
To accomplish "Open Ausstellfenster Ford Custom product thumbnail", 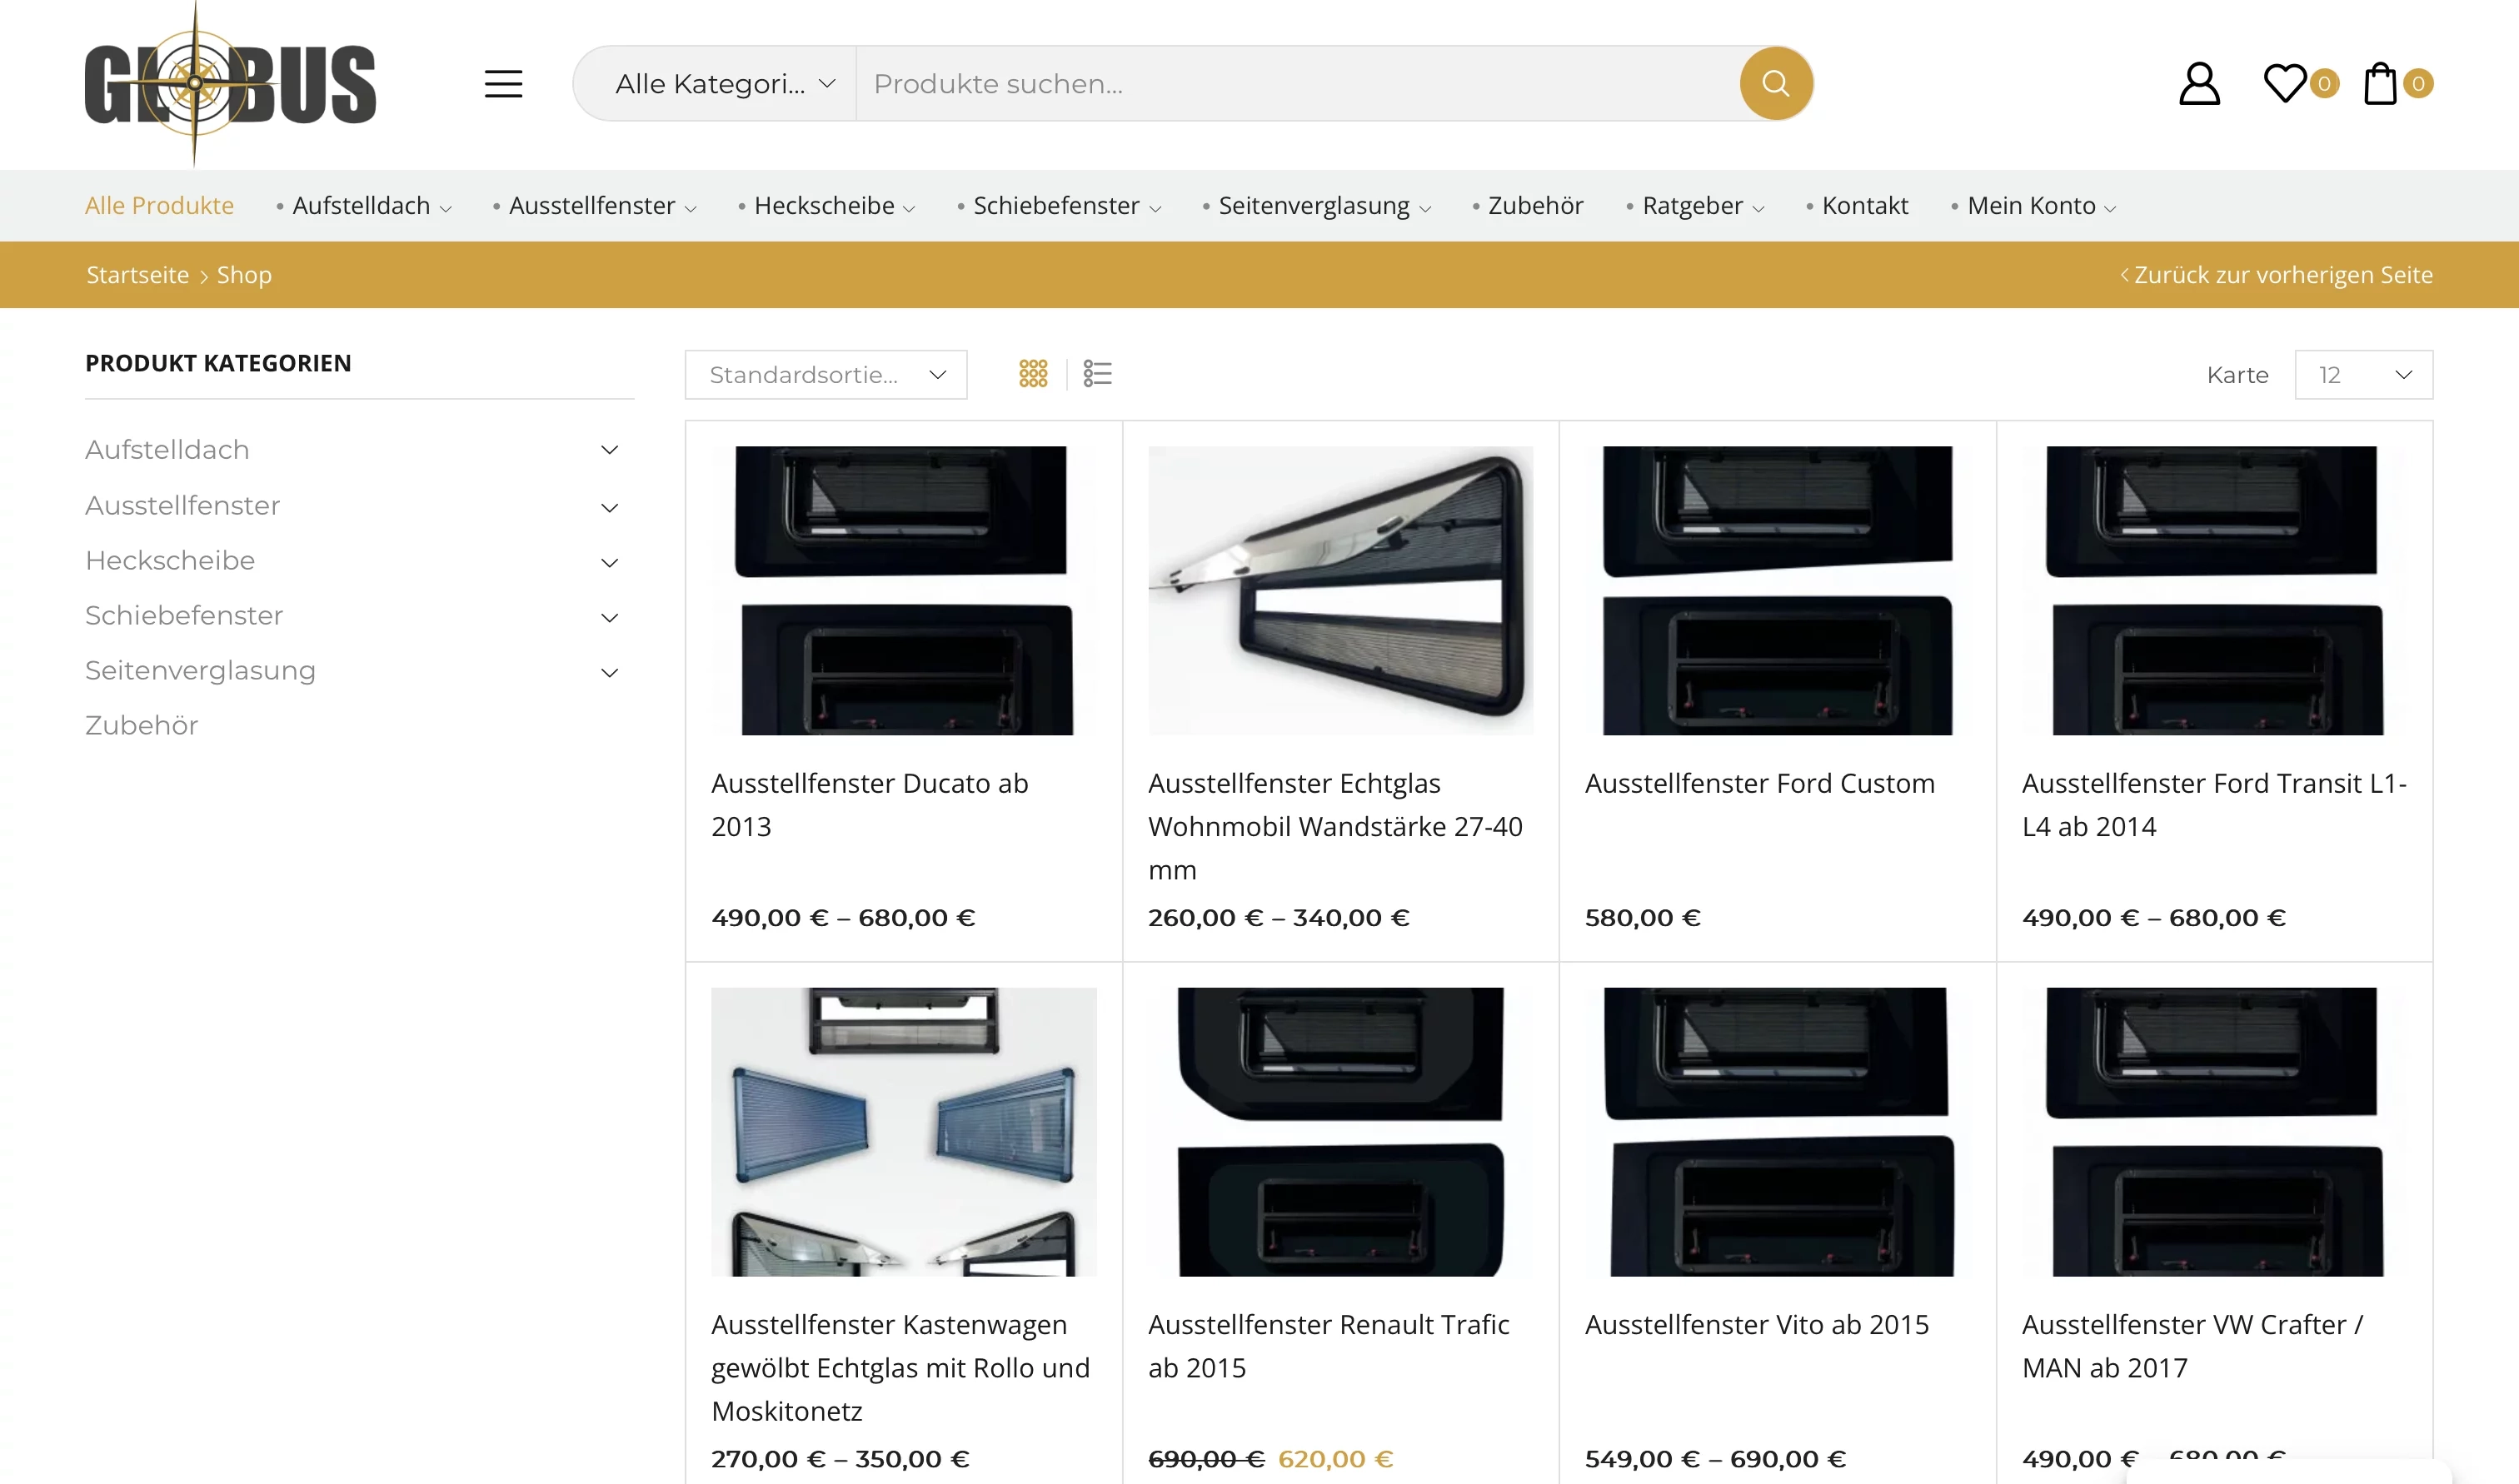I will [x=1776, y=590].
